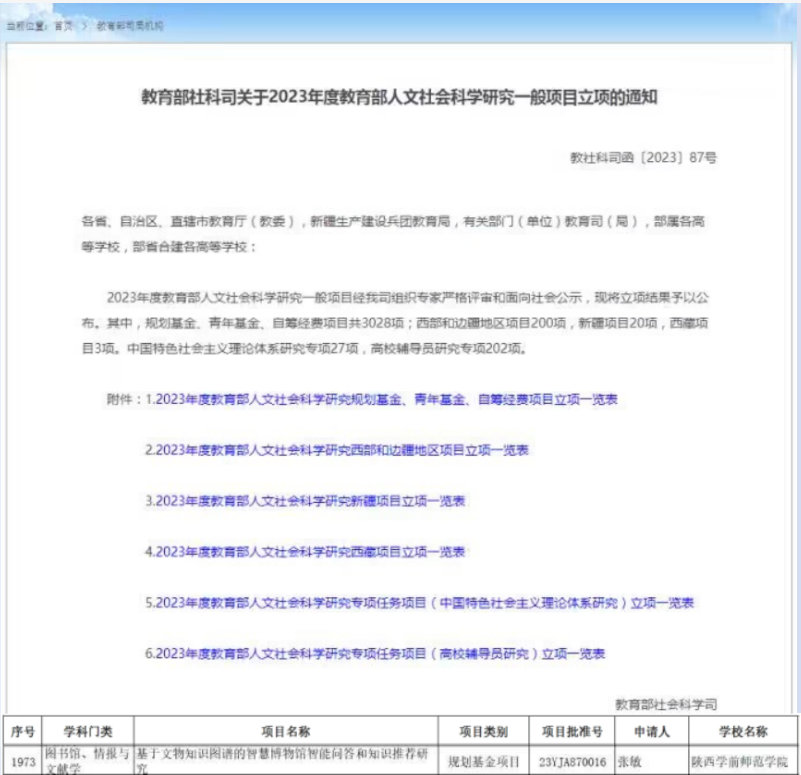Click the notice title heading
The width and height of the screenshot is (801, 775).
click(400, 98)
